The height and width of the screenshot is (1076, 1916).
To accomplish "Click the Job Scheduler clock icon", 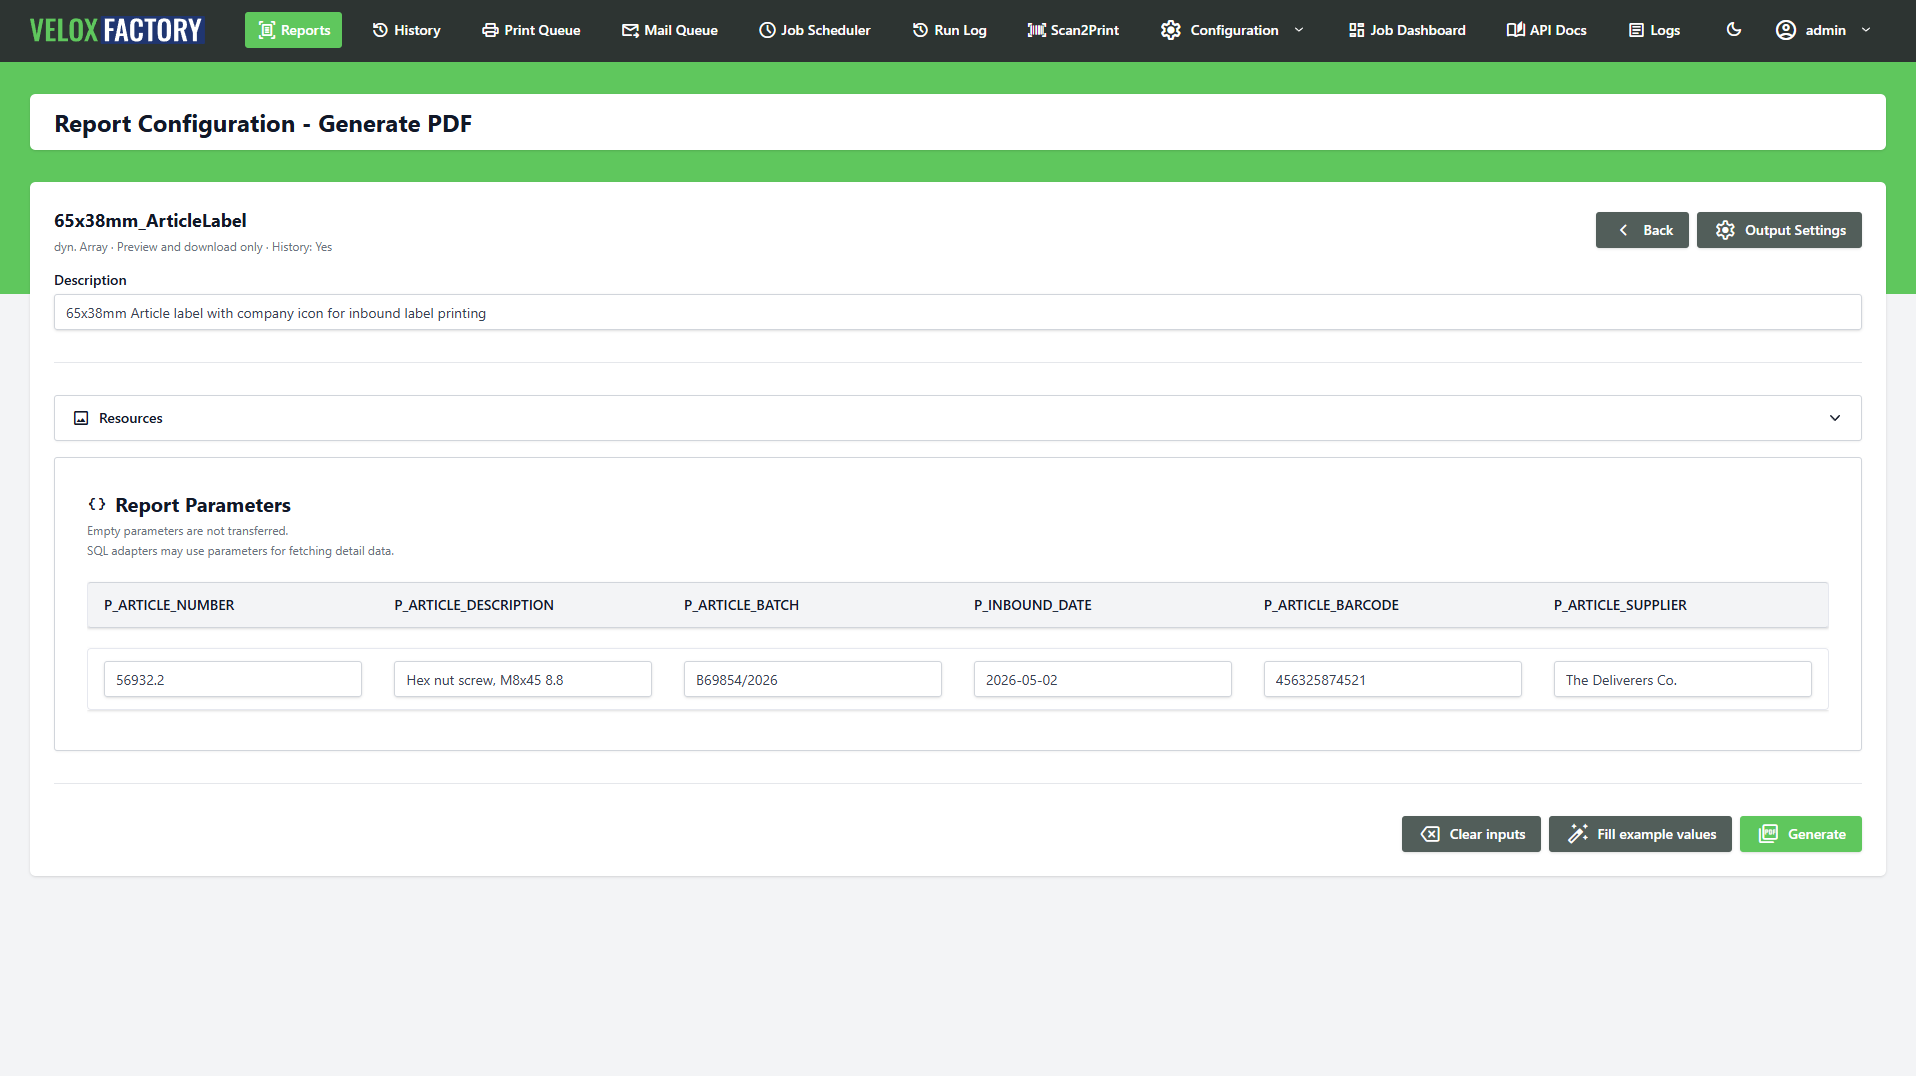I will coord(767,30).
